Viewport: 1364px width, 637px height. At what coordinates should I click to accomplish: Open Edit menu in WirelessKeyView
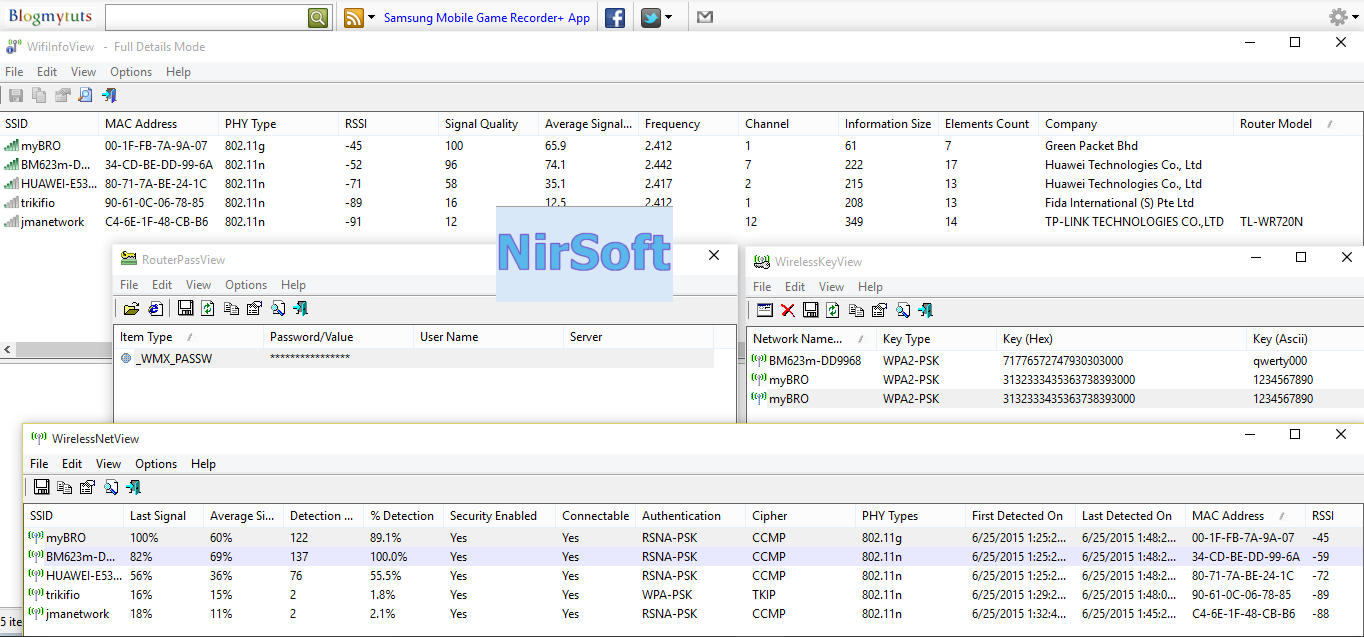795,287
